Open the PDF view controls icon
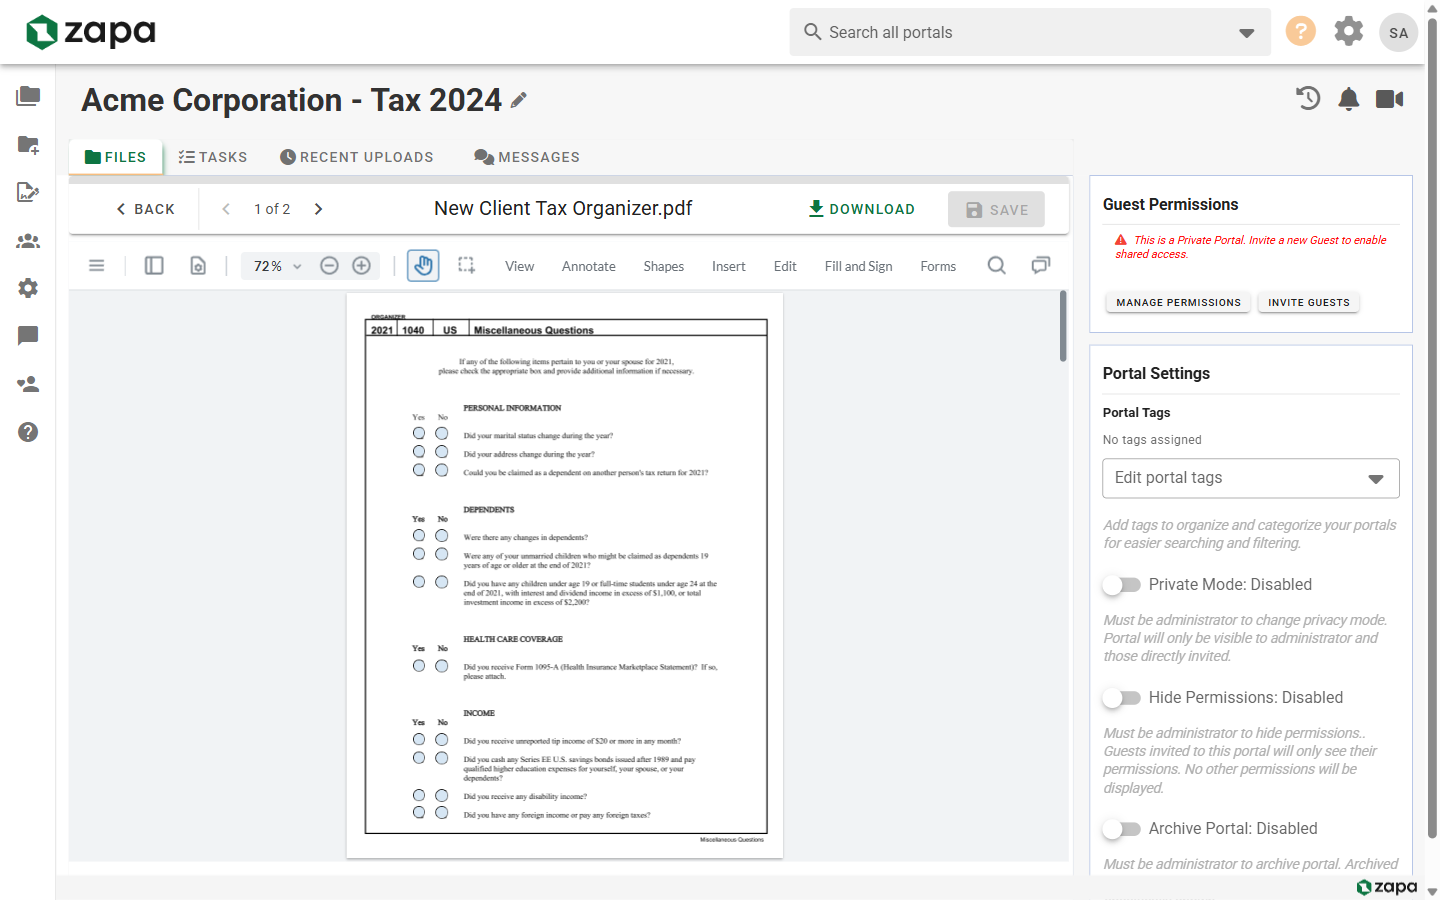The width and height of the screenshot is (1440, 900). point(198,266)
